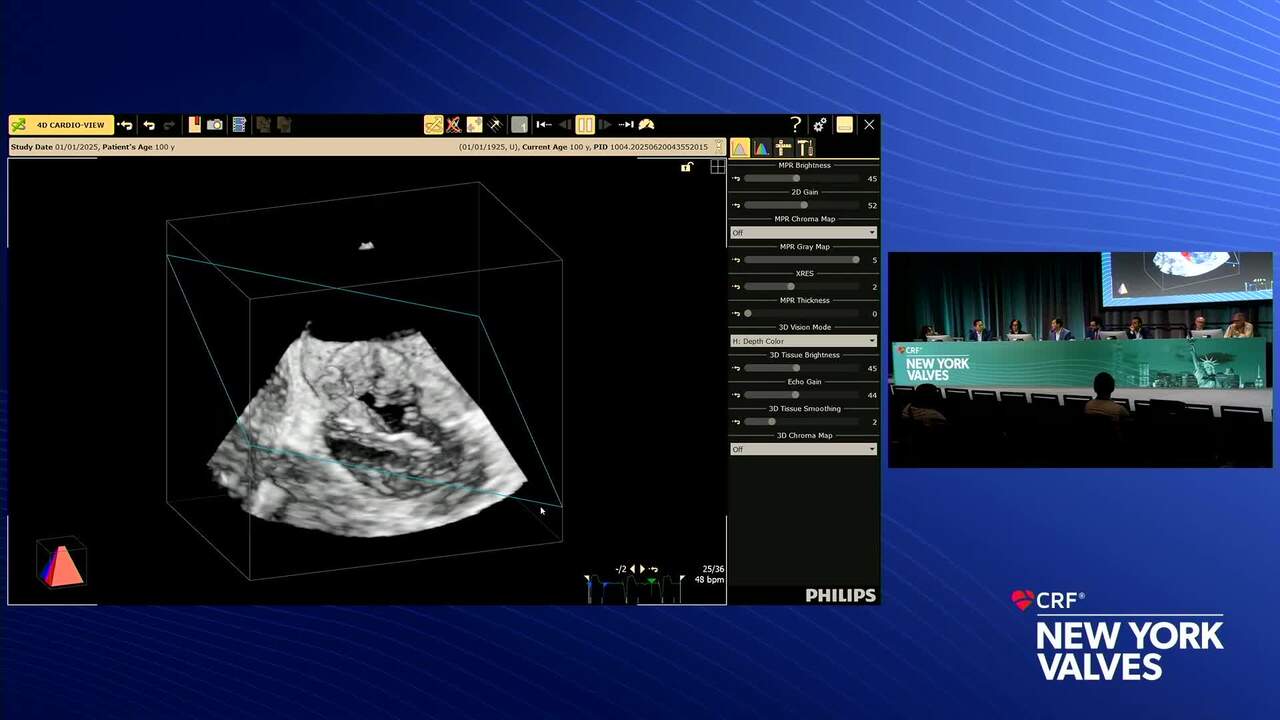Image resolution: width=1280 pixels, height=720 pixels.
Task: Click the undo arrow icon
Action: click(x=149, y=125)
